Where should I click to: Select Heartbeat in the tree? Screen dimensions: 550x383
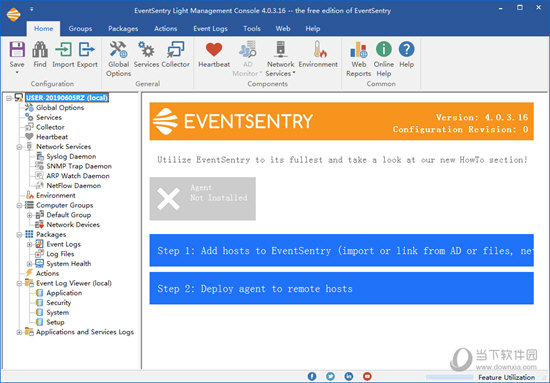pos(52,137)
